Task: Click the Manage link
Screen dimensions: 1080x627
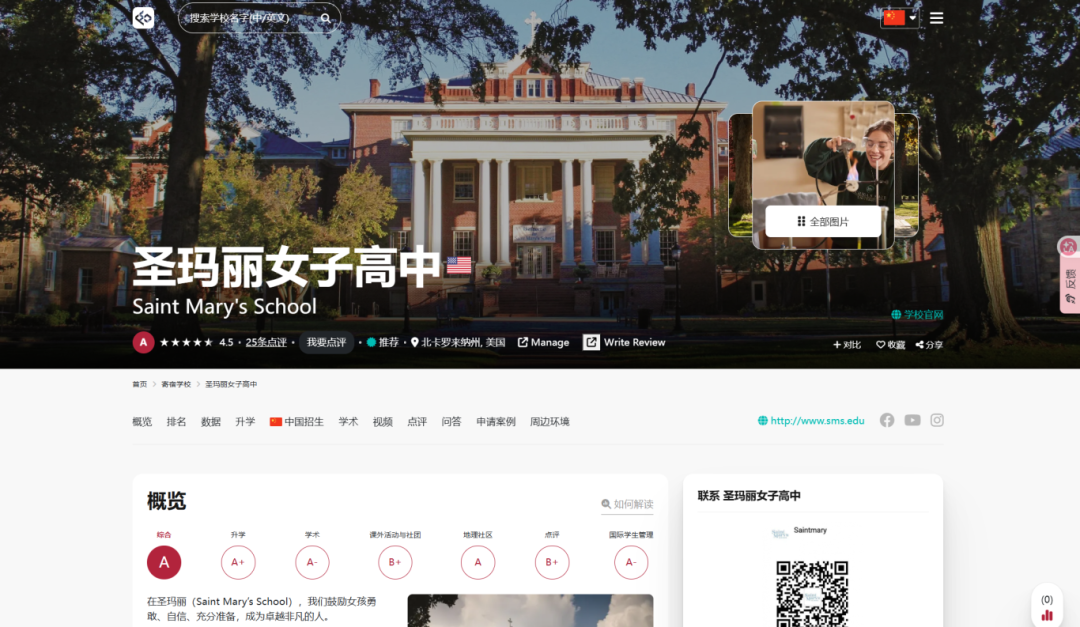Action: [x=543, y=342]
